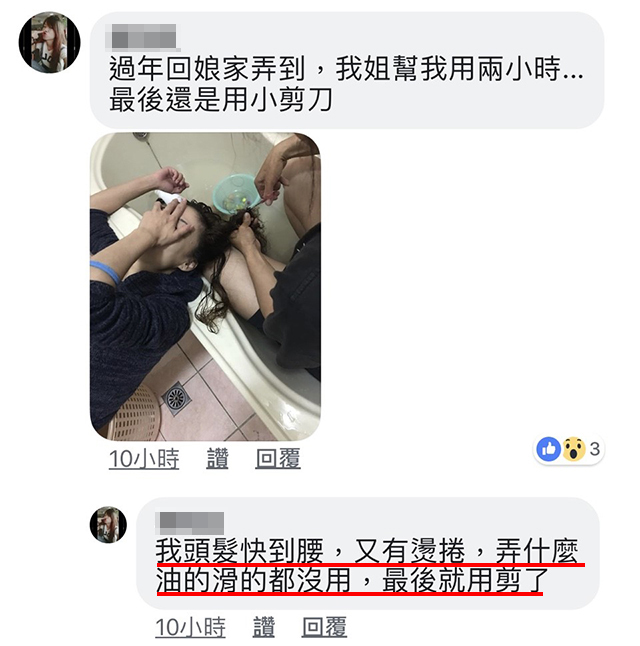Click the underlined line starting 我頭髮快到腰
The width and height of the screenshot is (640, 646).
(367, 550)
